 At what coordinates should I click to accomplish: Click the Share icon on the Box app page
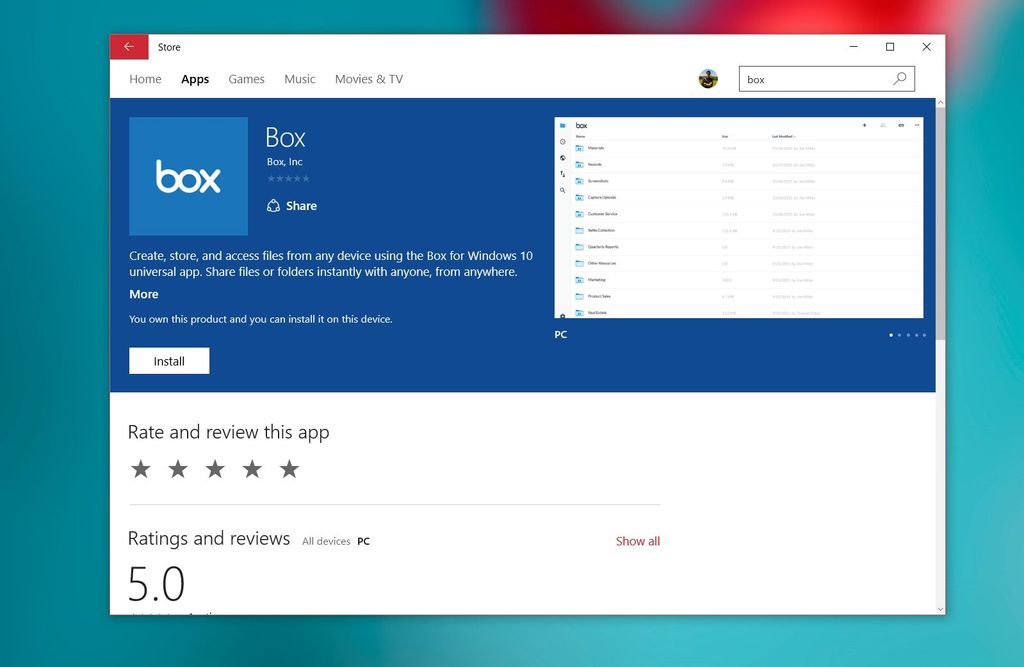point(273,205)
